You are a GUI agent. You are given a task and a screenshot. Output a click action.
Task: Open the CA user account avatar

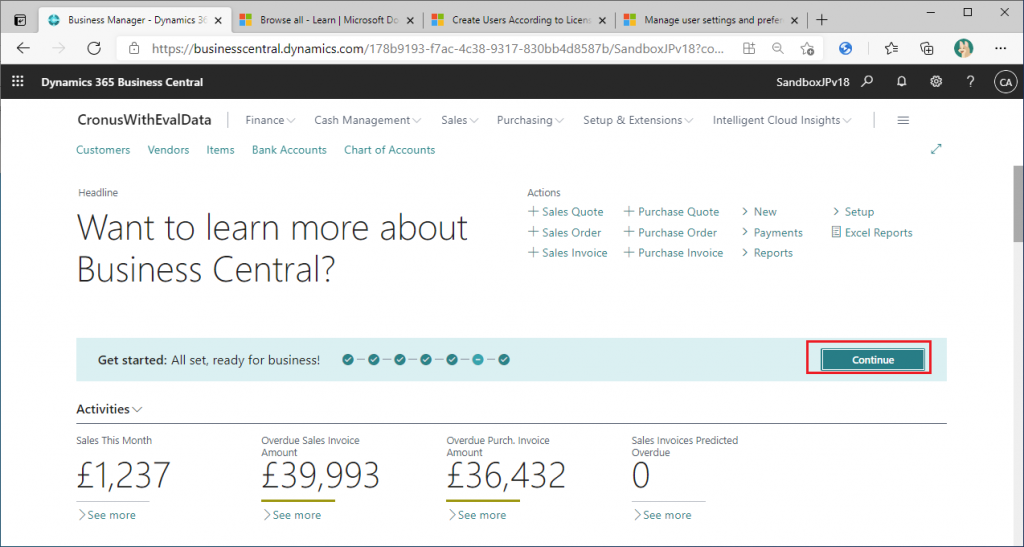(x=1004, y=82)
